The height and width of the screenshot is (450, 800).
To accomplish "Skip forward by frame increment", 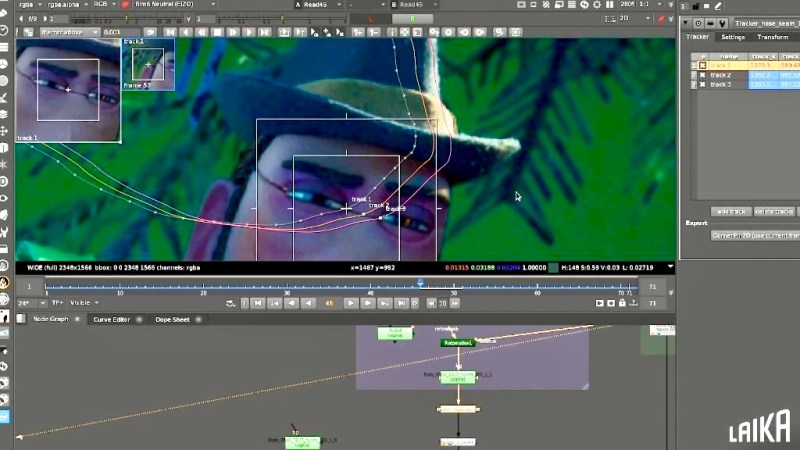I will click(x=454, y=303).
